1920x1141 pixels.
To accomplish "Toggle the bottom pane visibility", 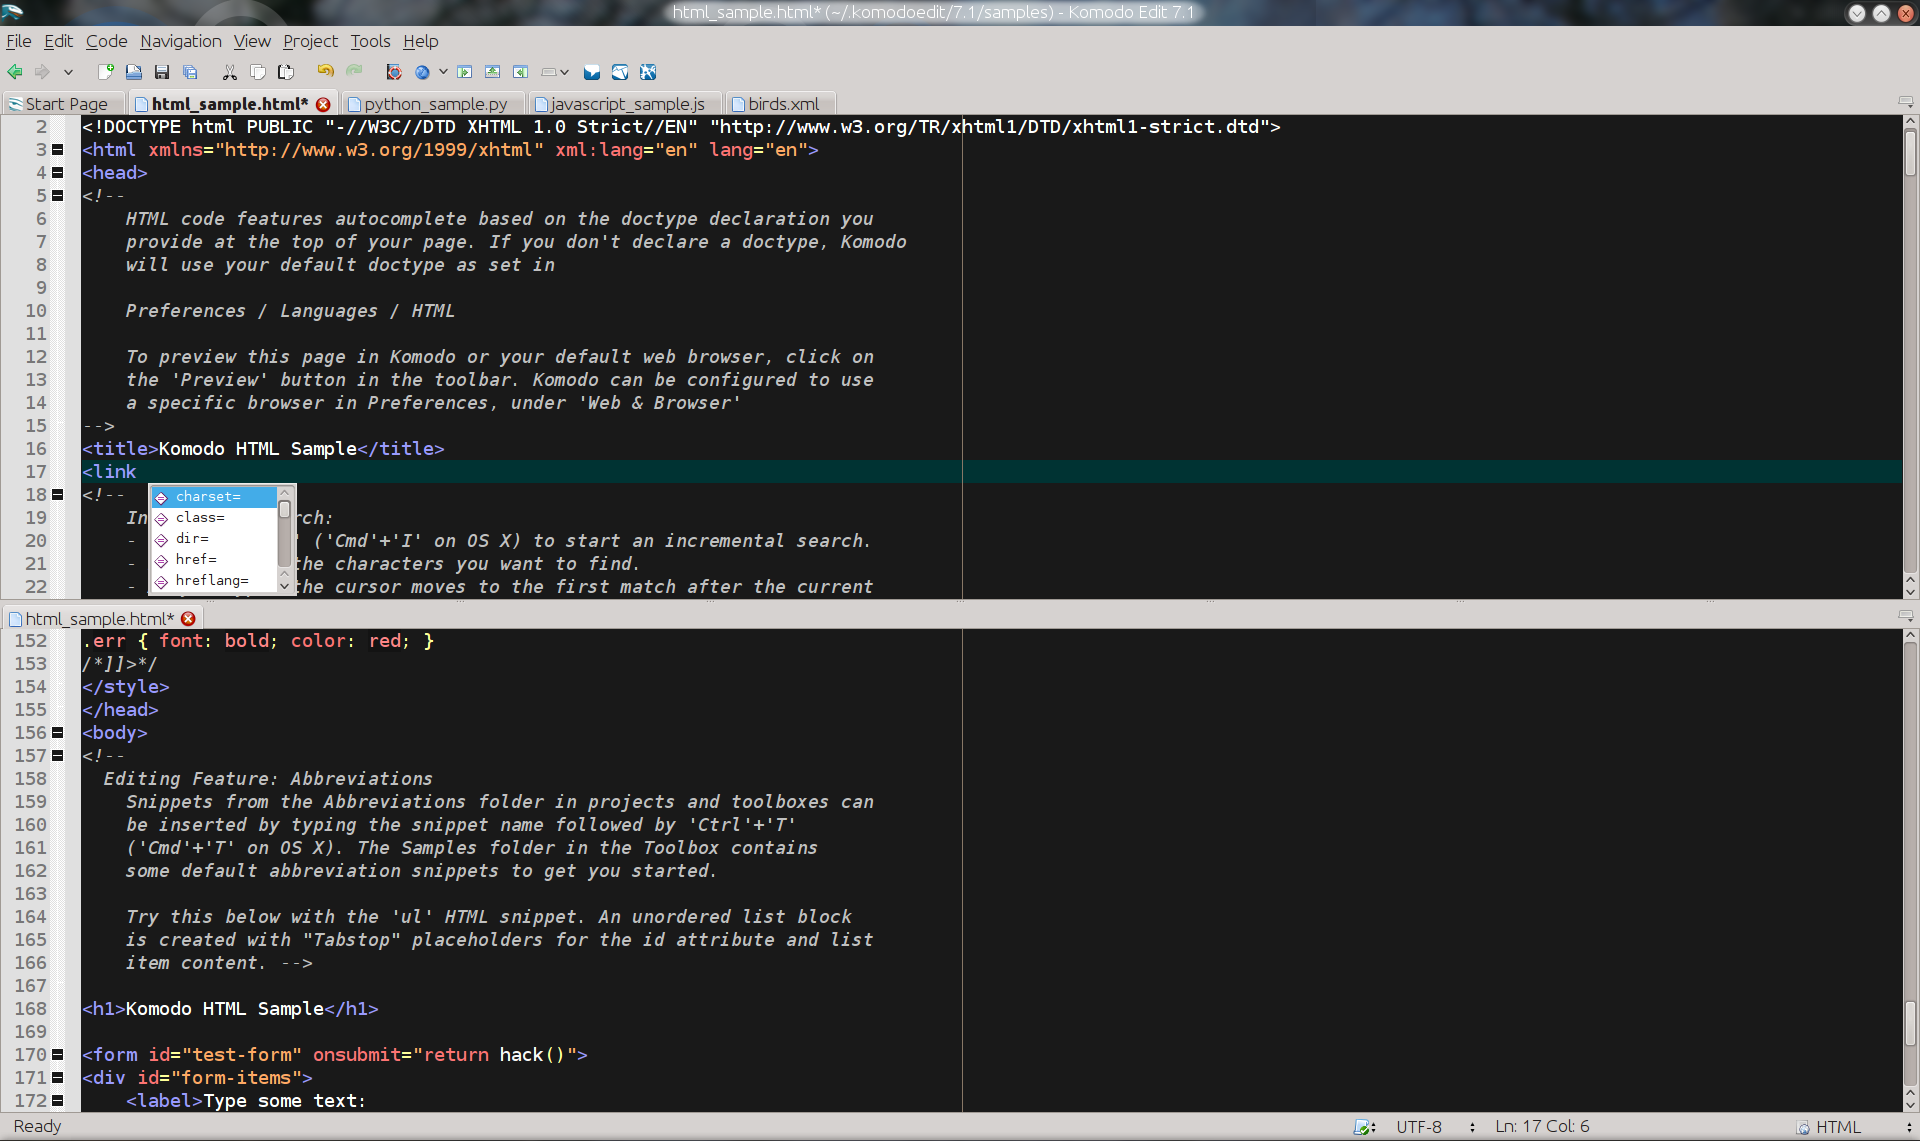I will tap(493, 72).
